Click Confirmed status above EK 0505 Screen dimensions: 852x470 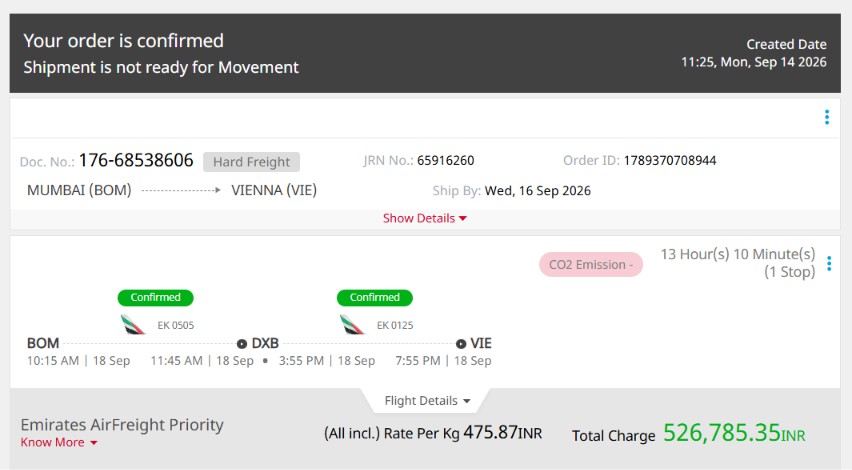(x=155, y=298)
